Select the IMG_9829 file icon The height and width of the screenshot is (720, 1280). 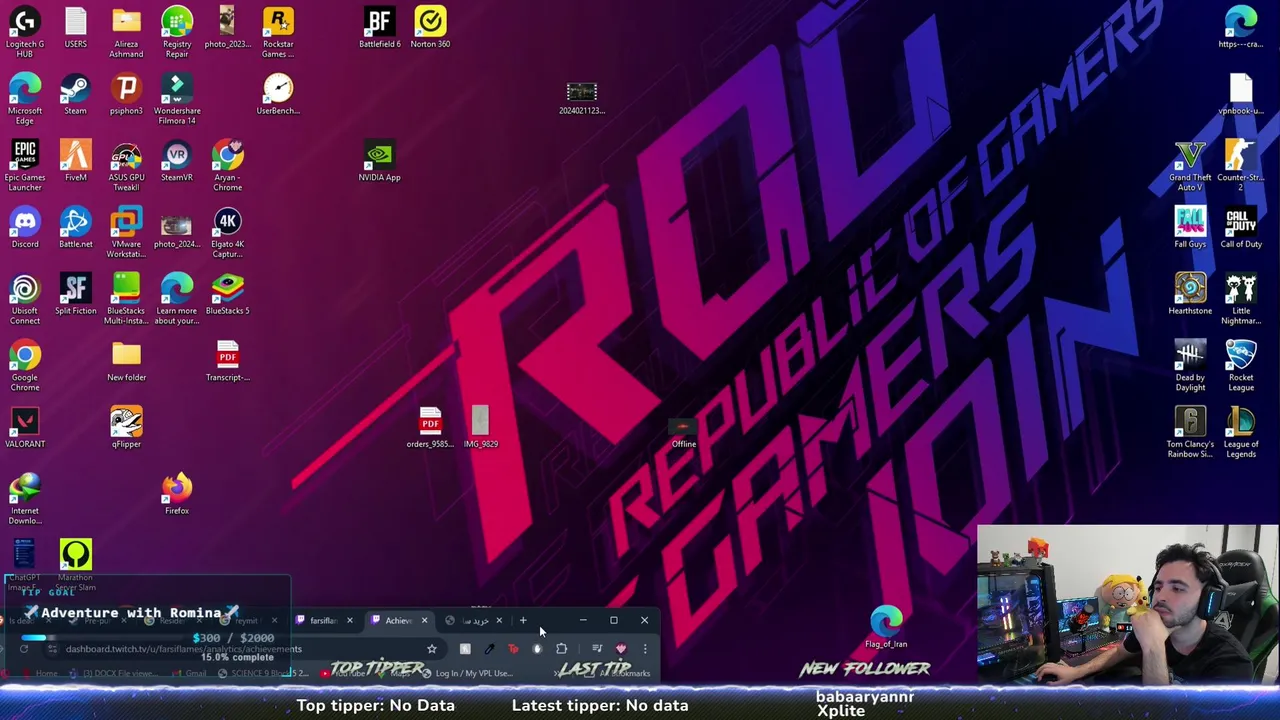[x=480, y=428]
